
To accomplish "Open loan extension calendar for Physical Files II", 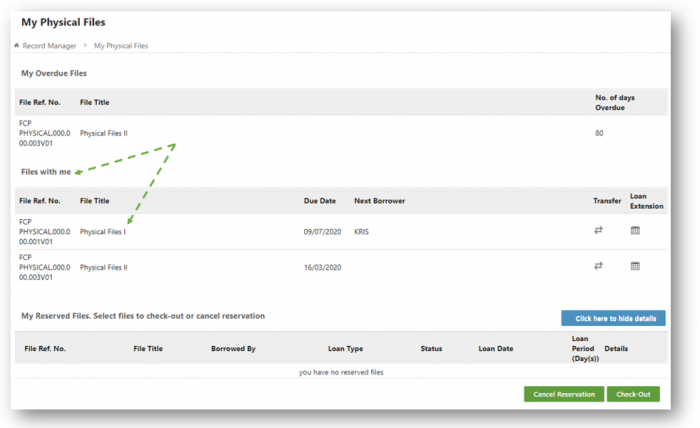I will tap(635, 266).
